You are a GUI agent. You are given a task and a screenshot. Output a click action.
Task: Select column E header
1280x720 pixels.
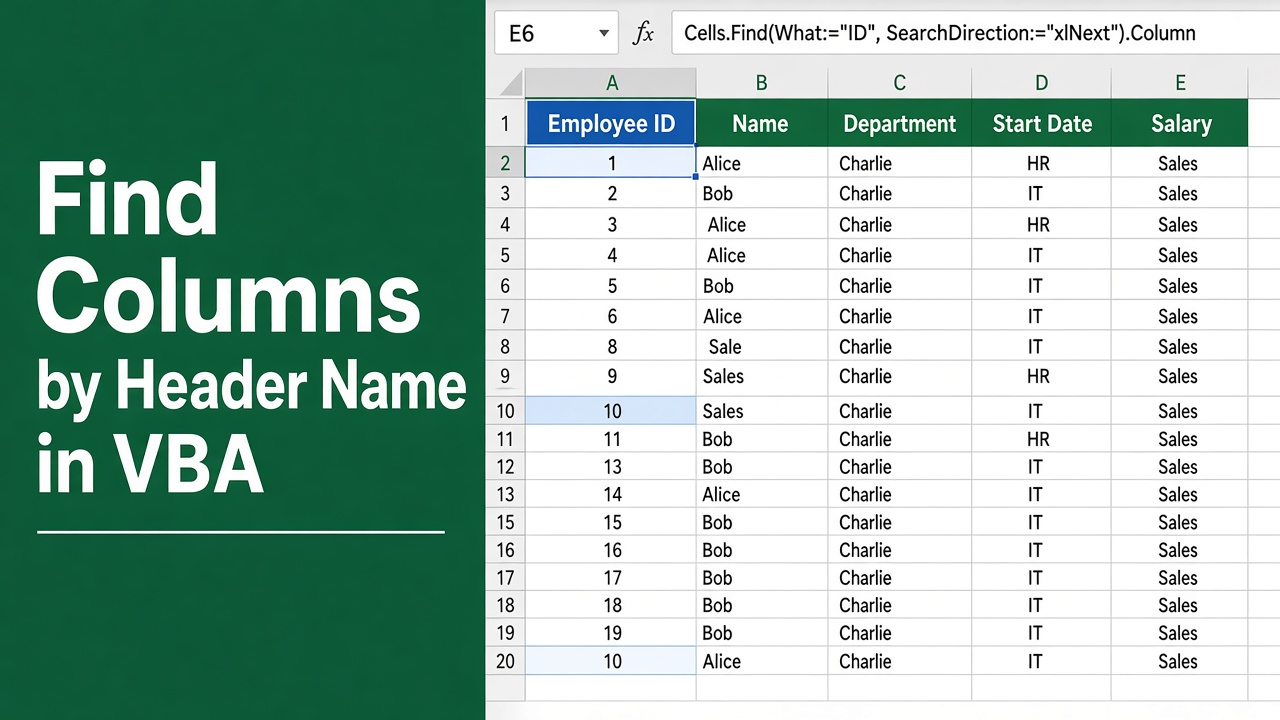tap(1180, 83)
